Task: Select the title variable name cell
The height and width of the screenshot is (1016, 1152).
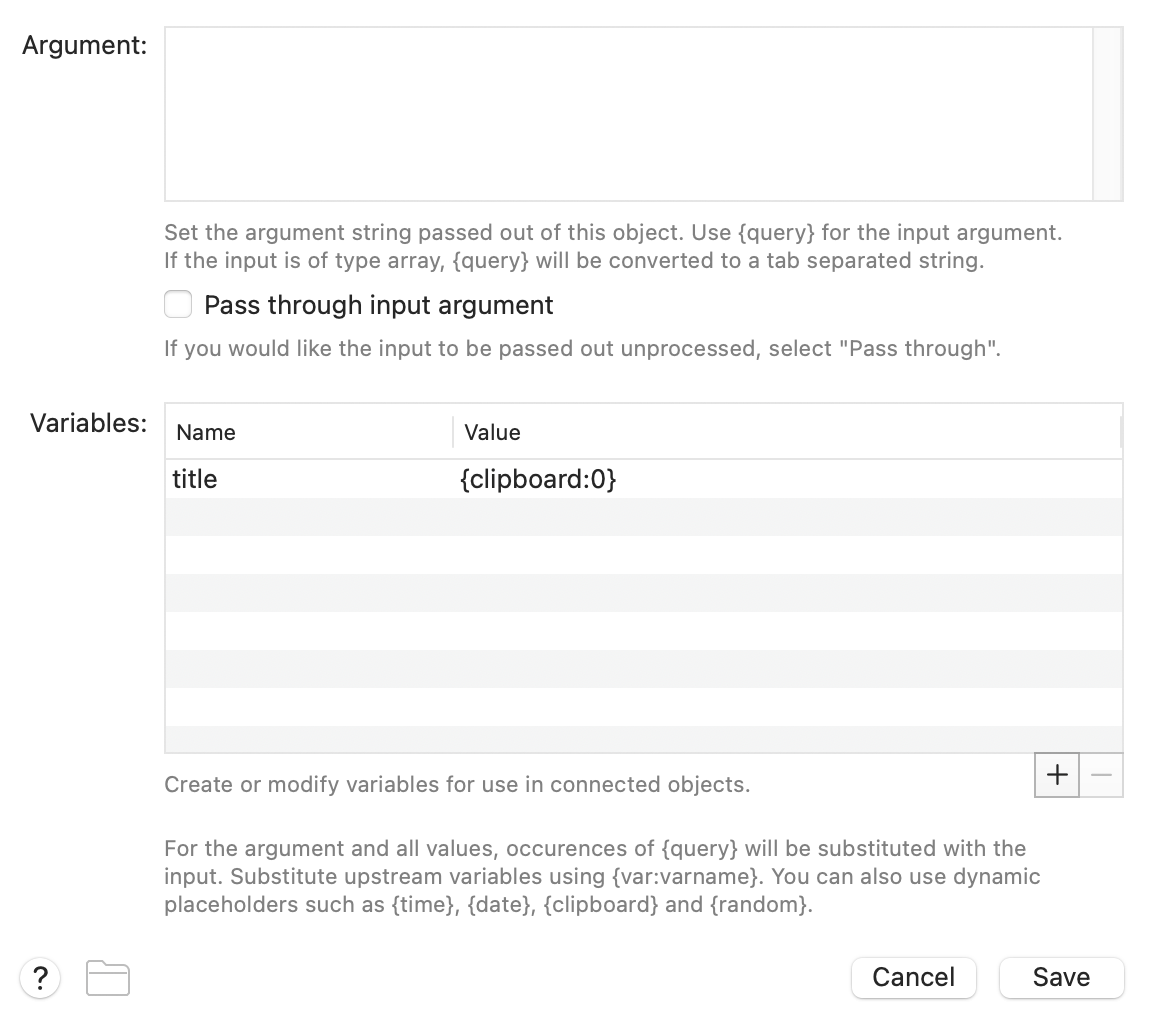Action: 195,479
